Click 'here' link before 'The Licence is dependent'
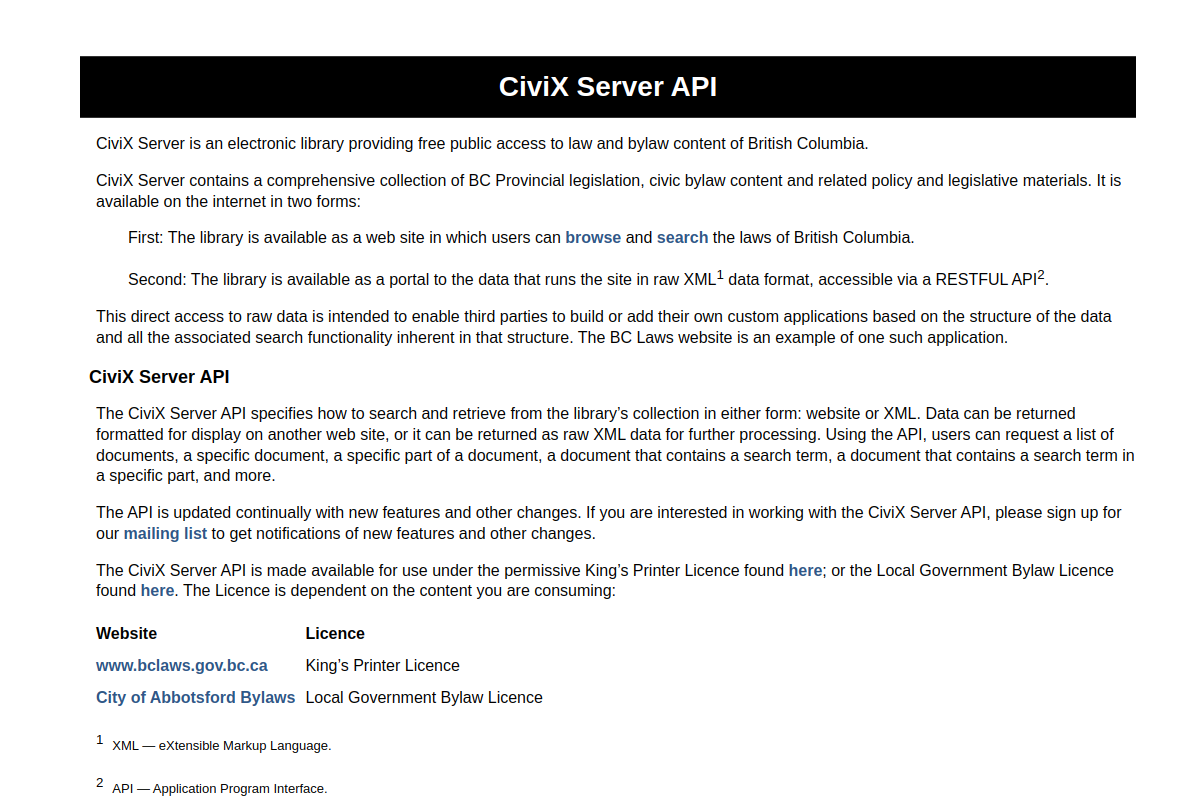The width and height of the screenshot is (1200, 800). (157, 591)
